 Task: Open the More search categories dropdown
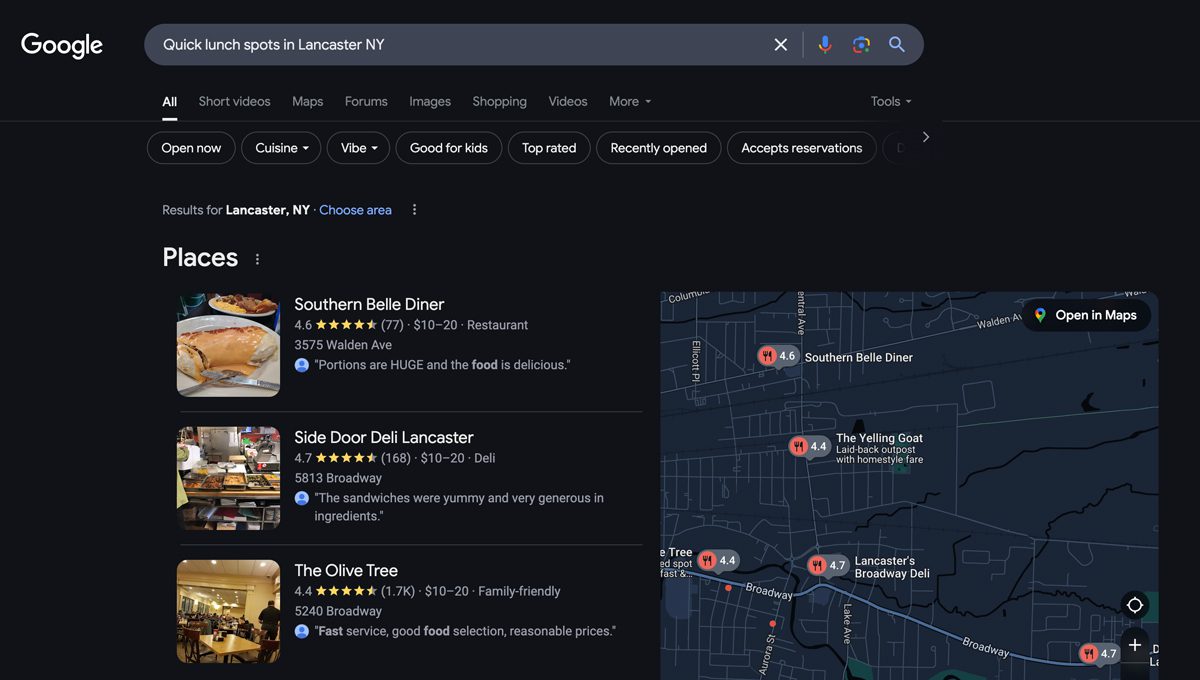(630, 101)
